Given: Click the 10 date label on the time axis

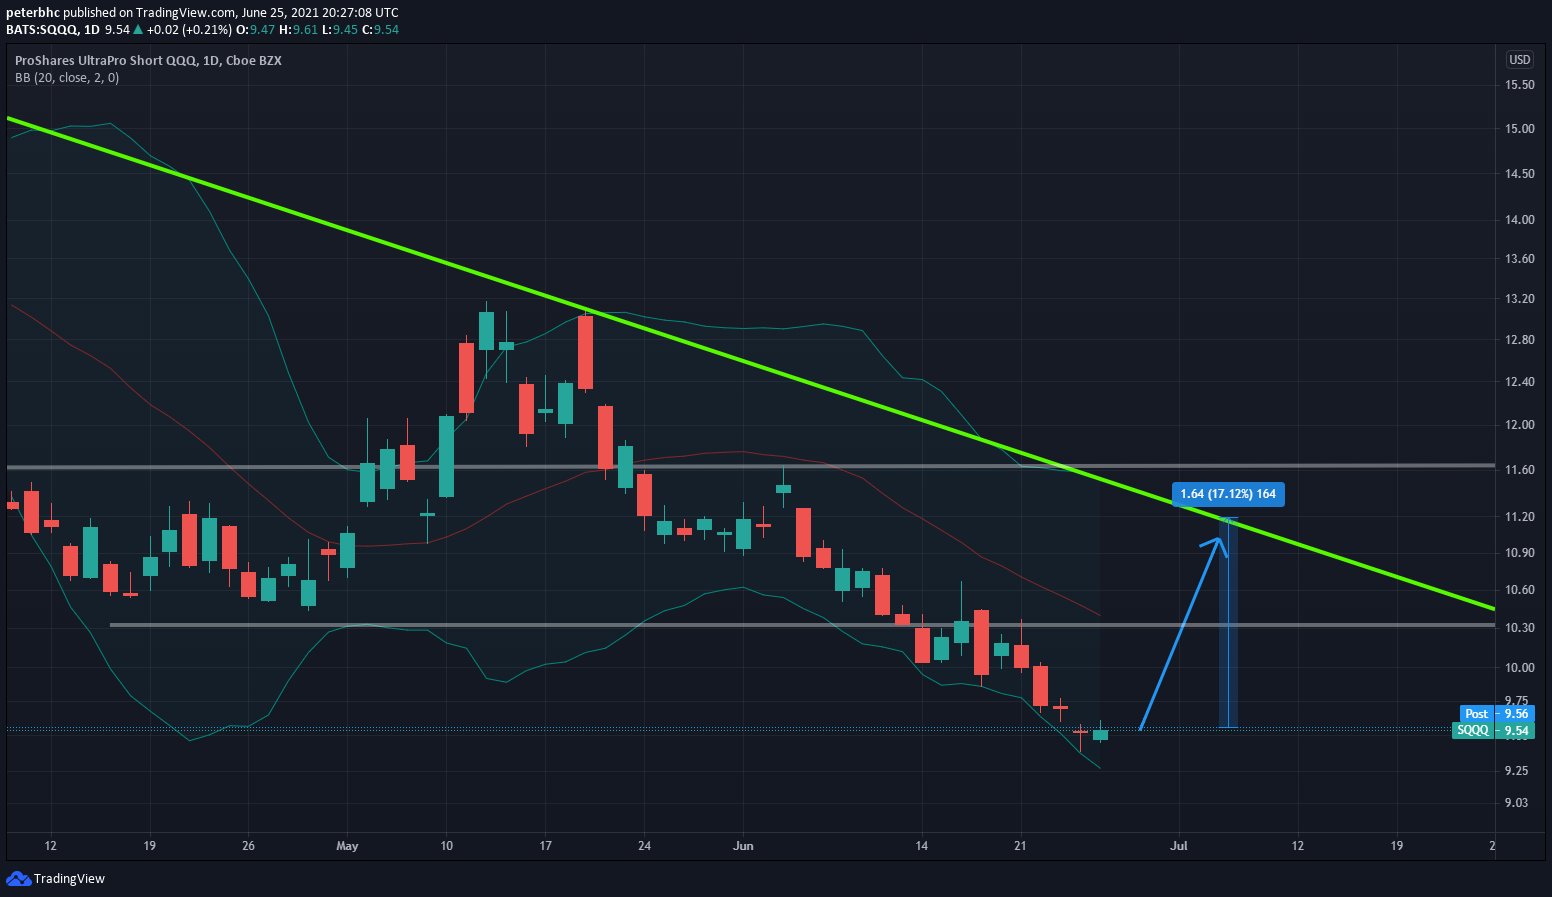Looking at the screenshot, I should [446, 846].
